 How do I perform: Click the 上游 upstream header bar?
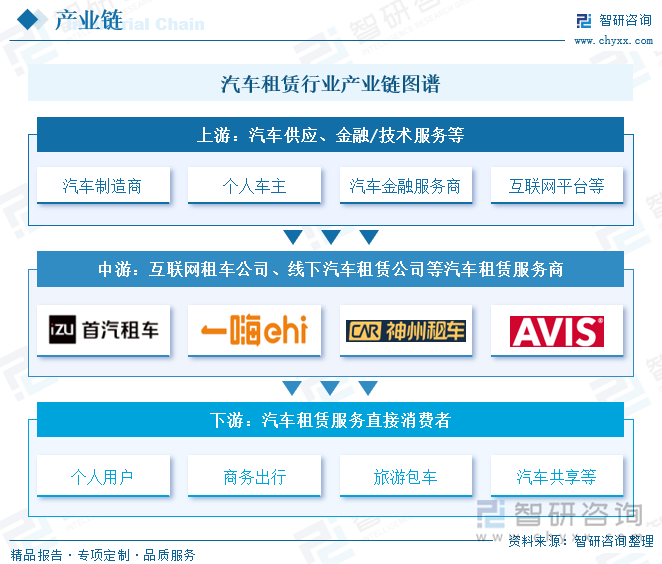click(x=330, y=135)
